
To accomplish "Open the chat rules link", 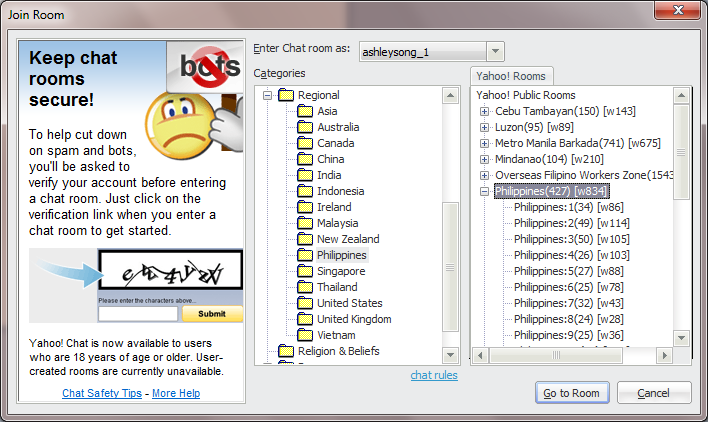I will [434, 375].
